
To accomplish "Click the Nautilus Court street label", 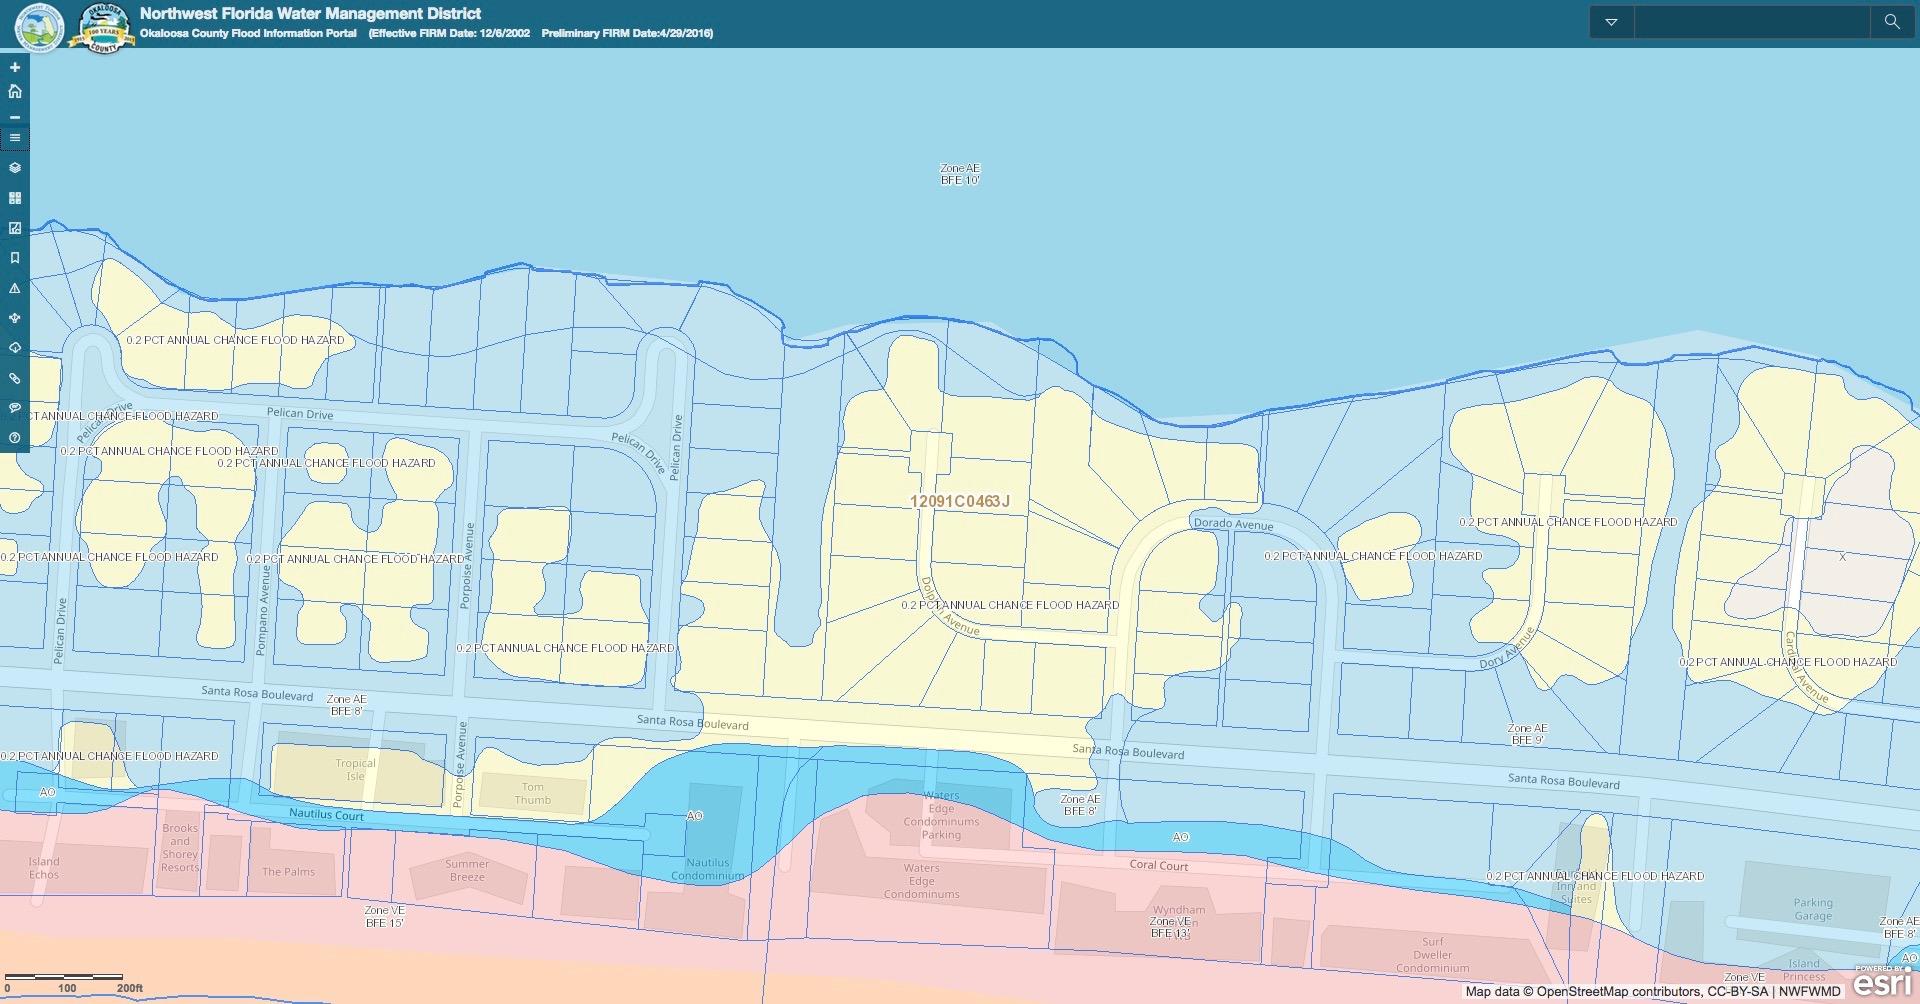I will click(x=327, y=814).
